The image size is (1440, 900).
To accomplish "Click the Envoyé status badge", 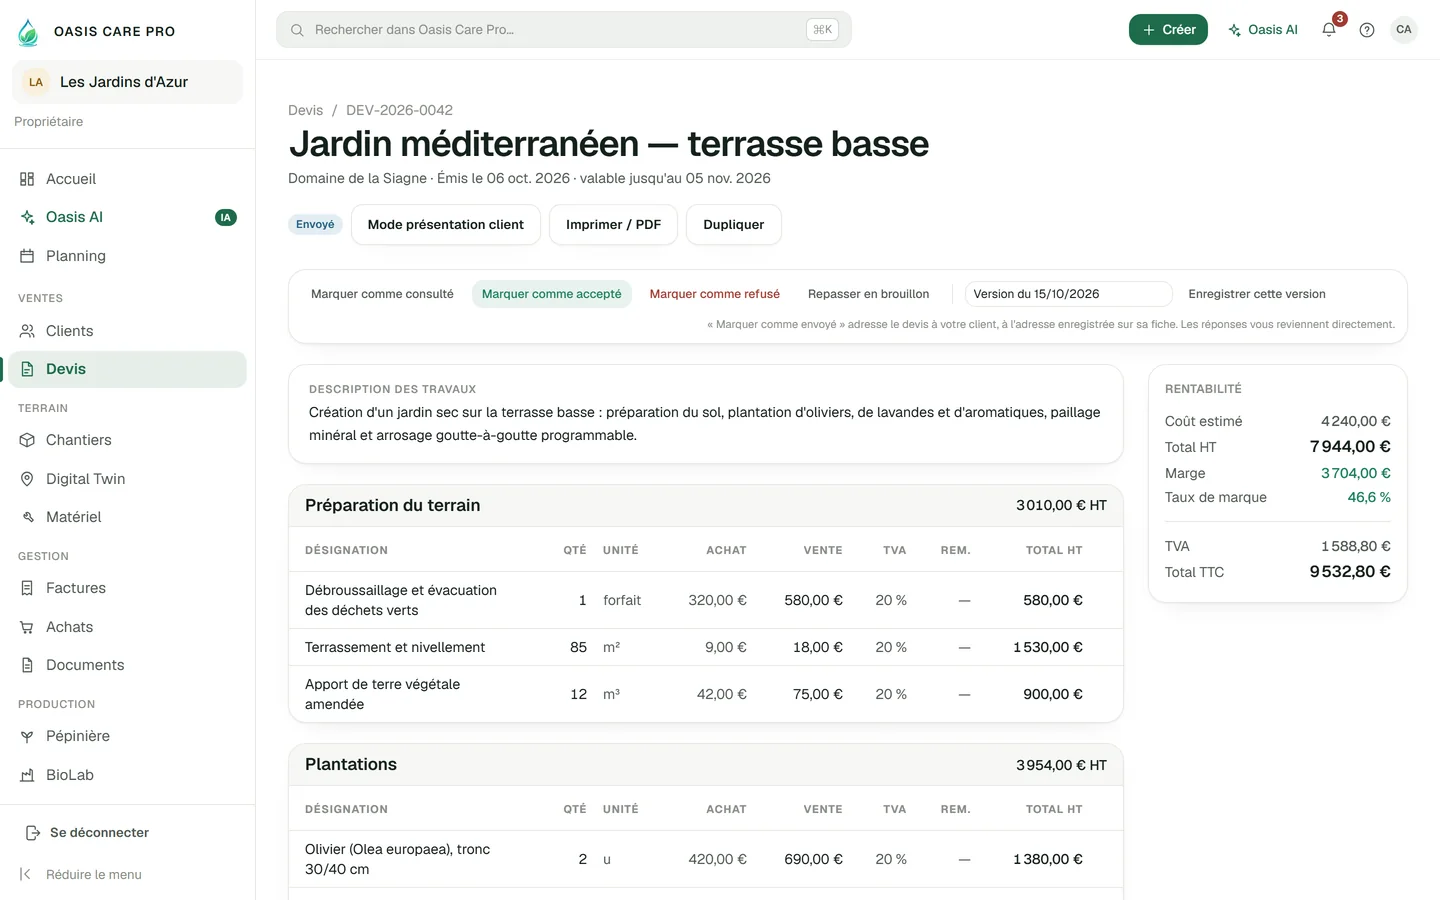I will click(315, 225).
